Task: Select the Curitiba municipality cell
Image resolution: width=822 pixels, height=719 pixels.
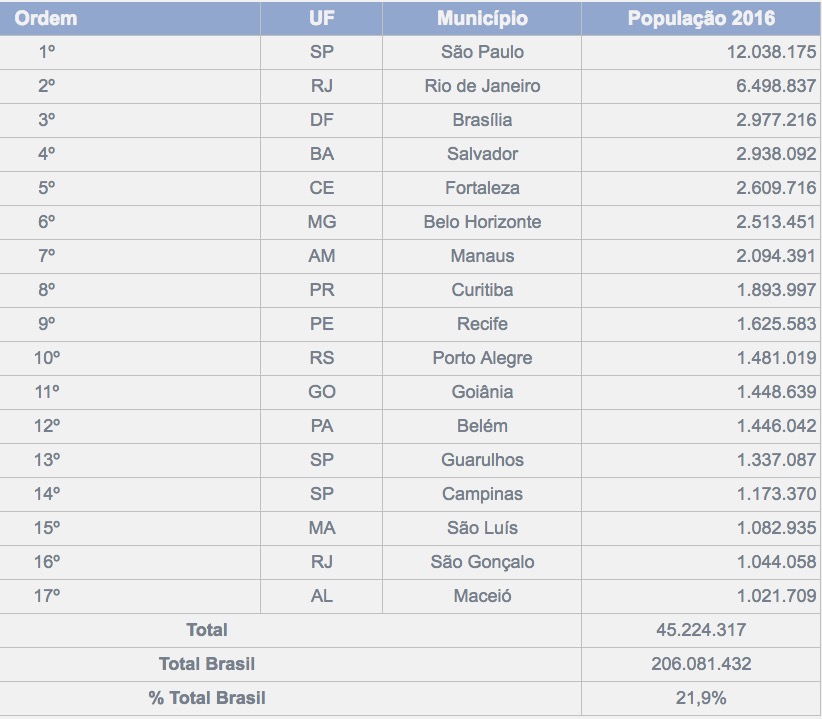Action: 482,290
